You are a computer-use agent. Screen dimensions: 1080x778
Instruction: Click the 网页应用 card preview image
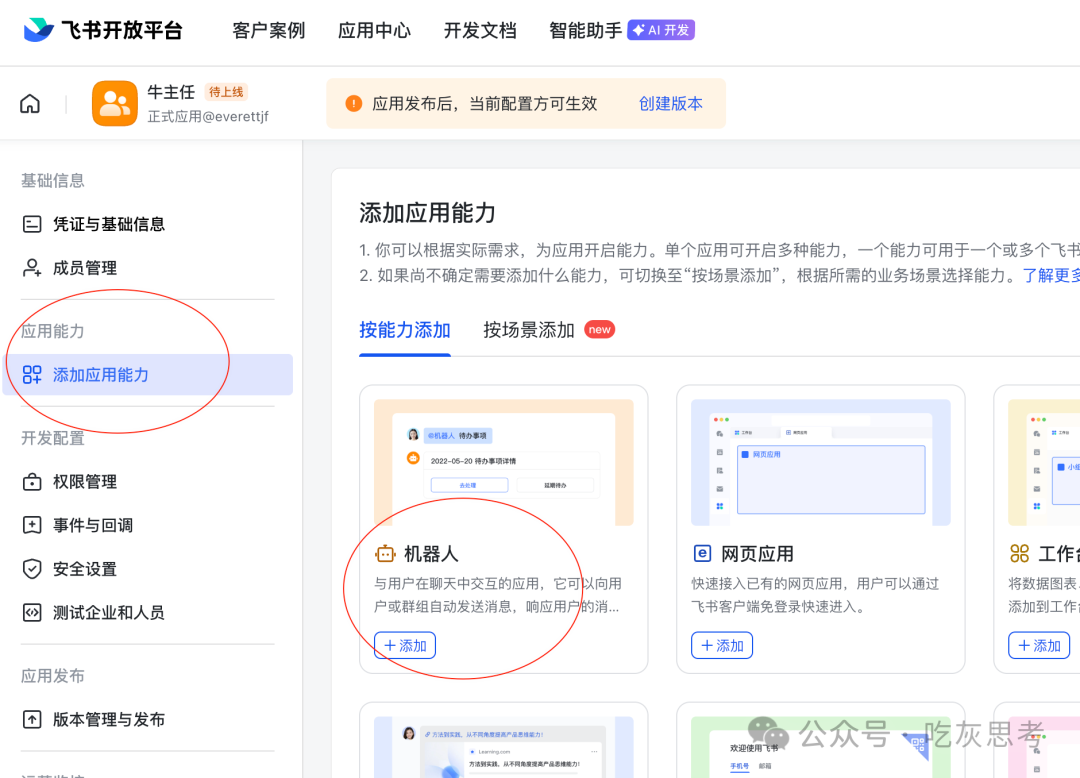(820, 463)
